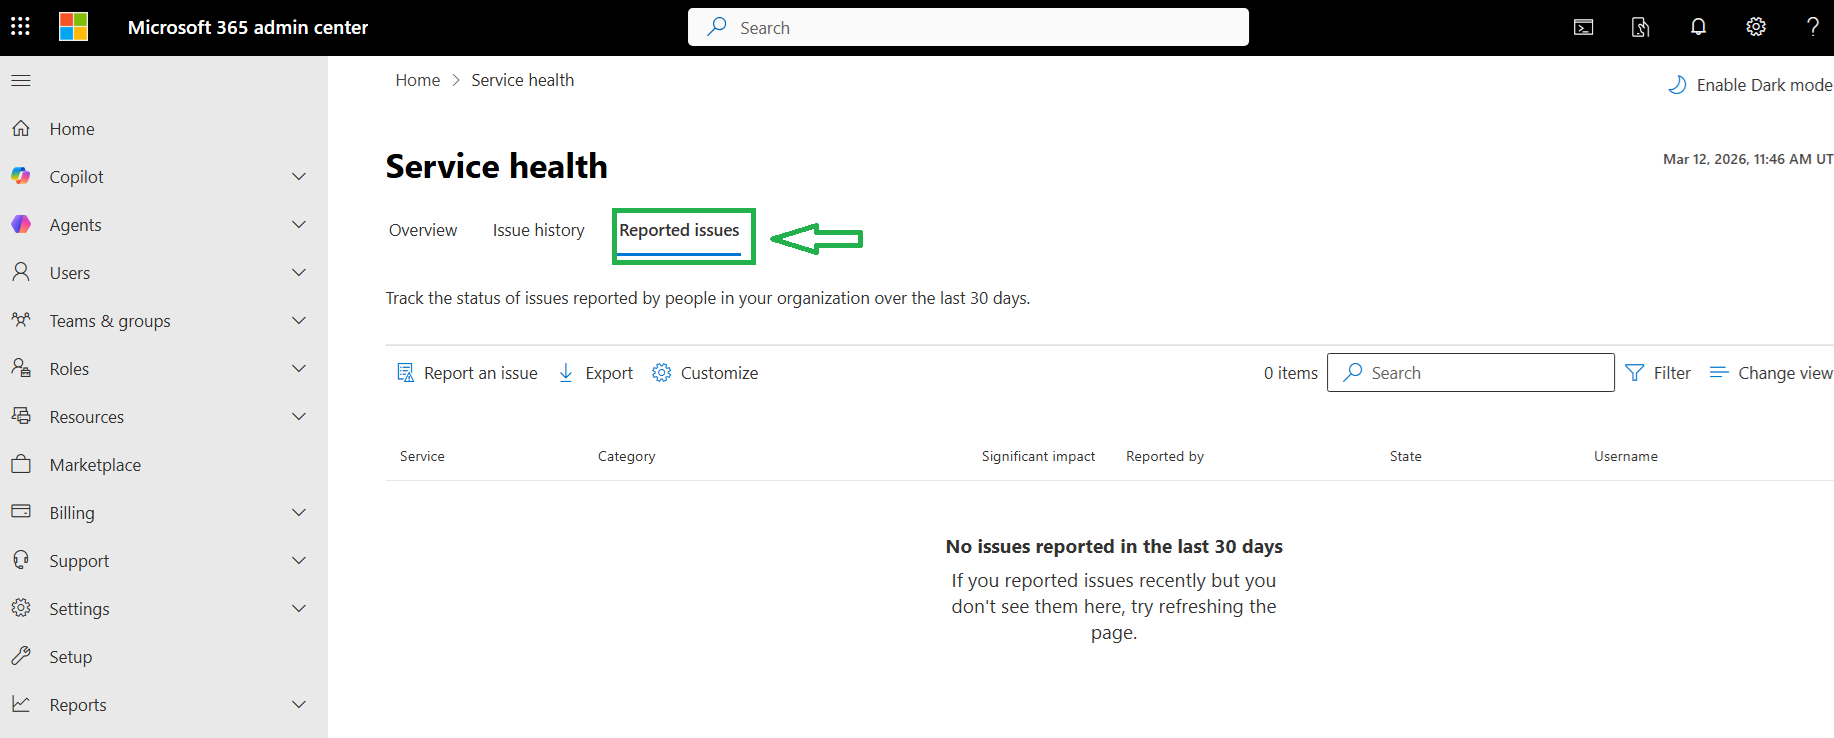Open the Filter options
The image size is (1834, 738).
1658,373
